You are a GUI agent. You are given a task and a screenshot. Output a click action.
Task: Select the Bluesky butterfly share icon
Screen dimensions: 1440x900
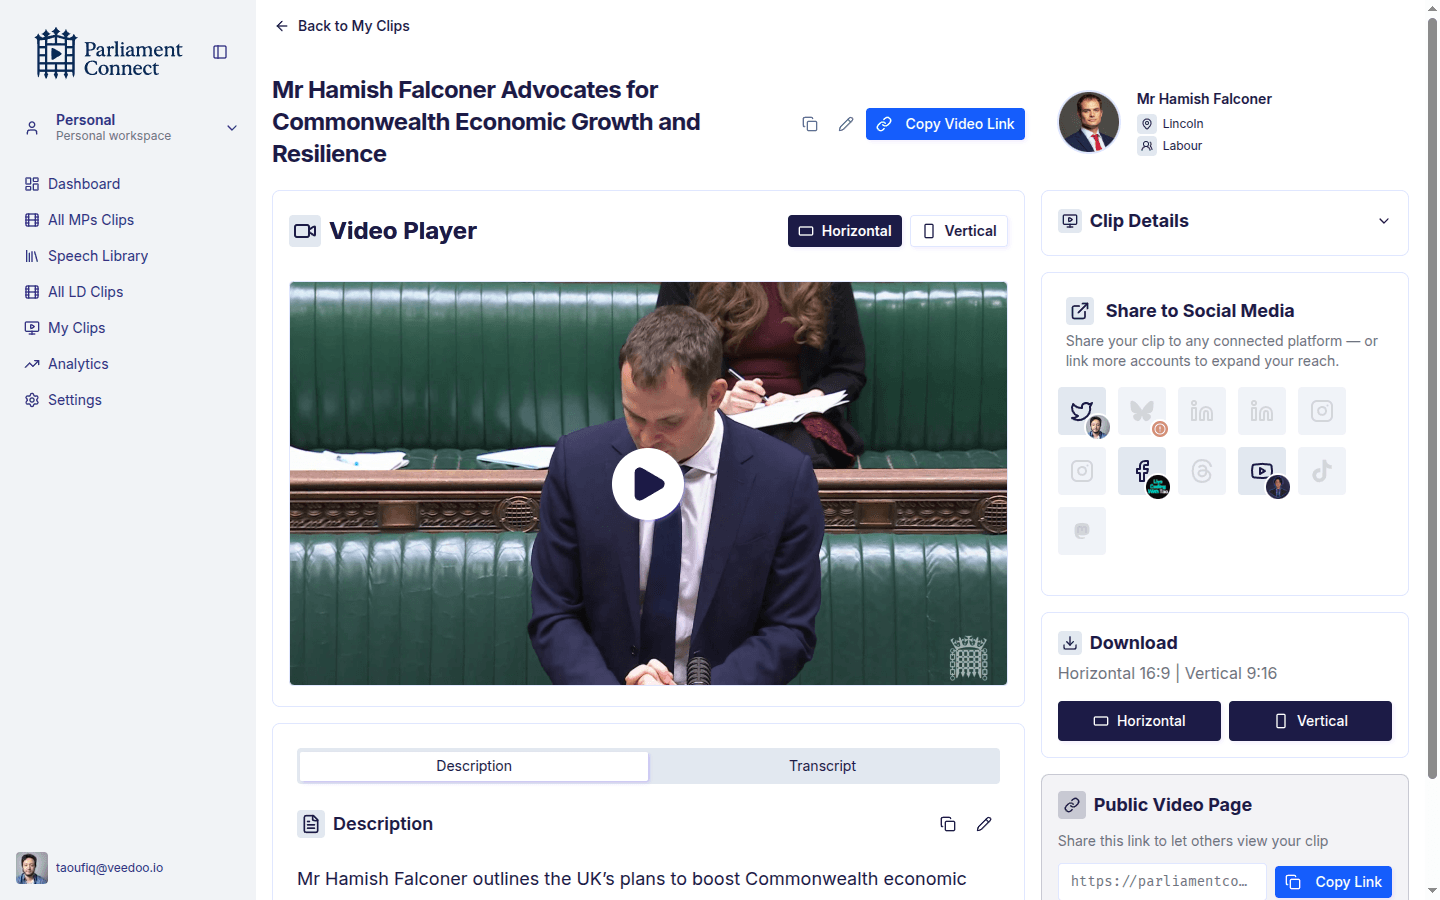tap(1142, 411)
